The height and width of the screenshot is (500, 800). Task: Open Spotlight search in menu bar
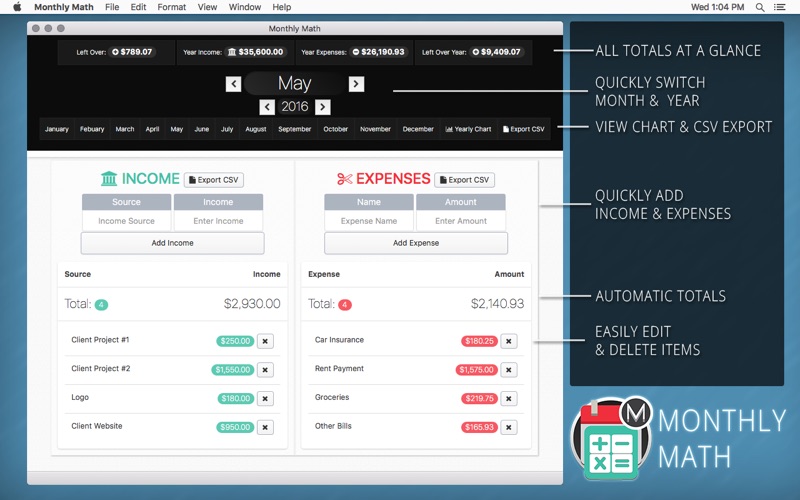click(x=760, y=7)
